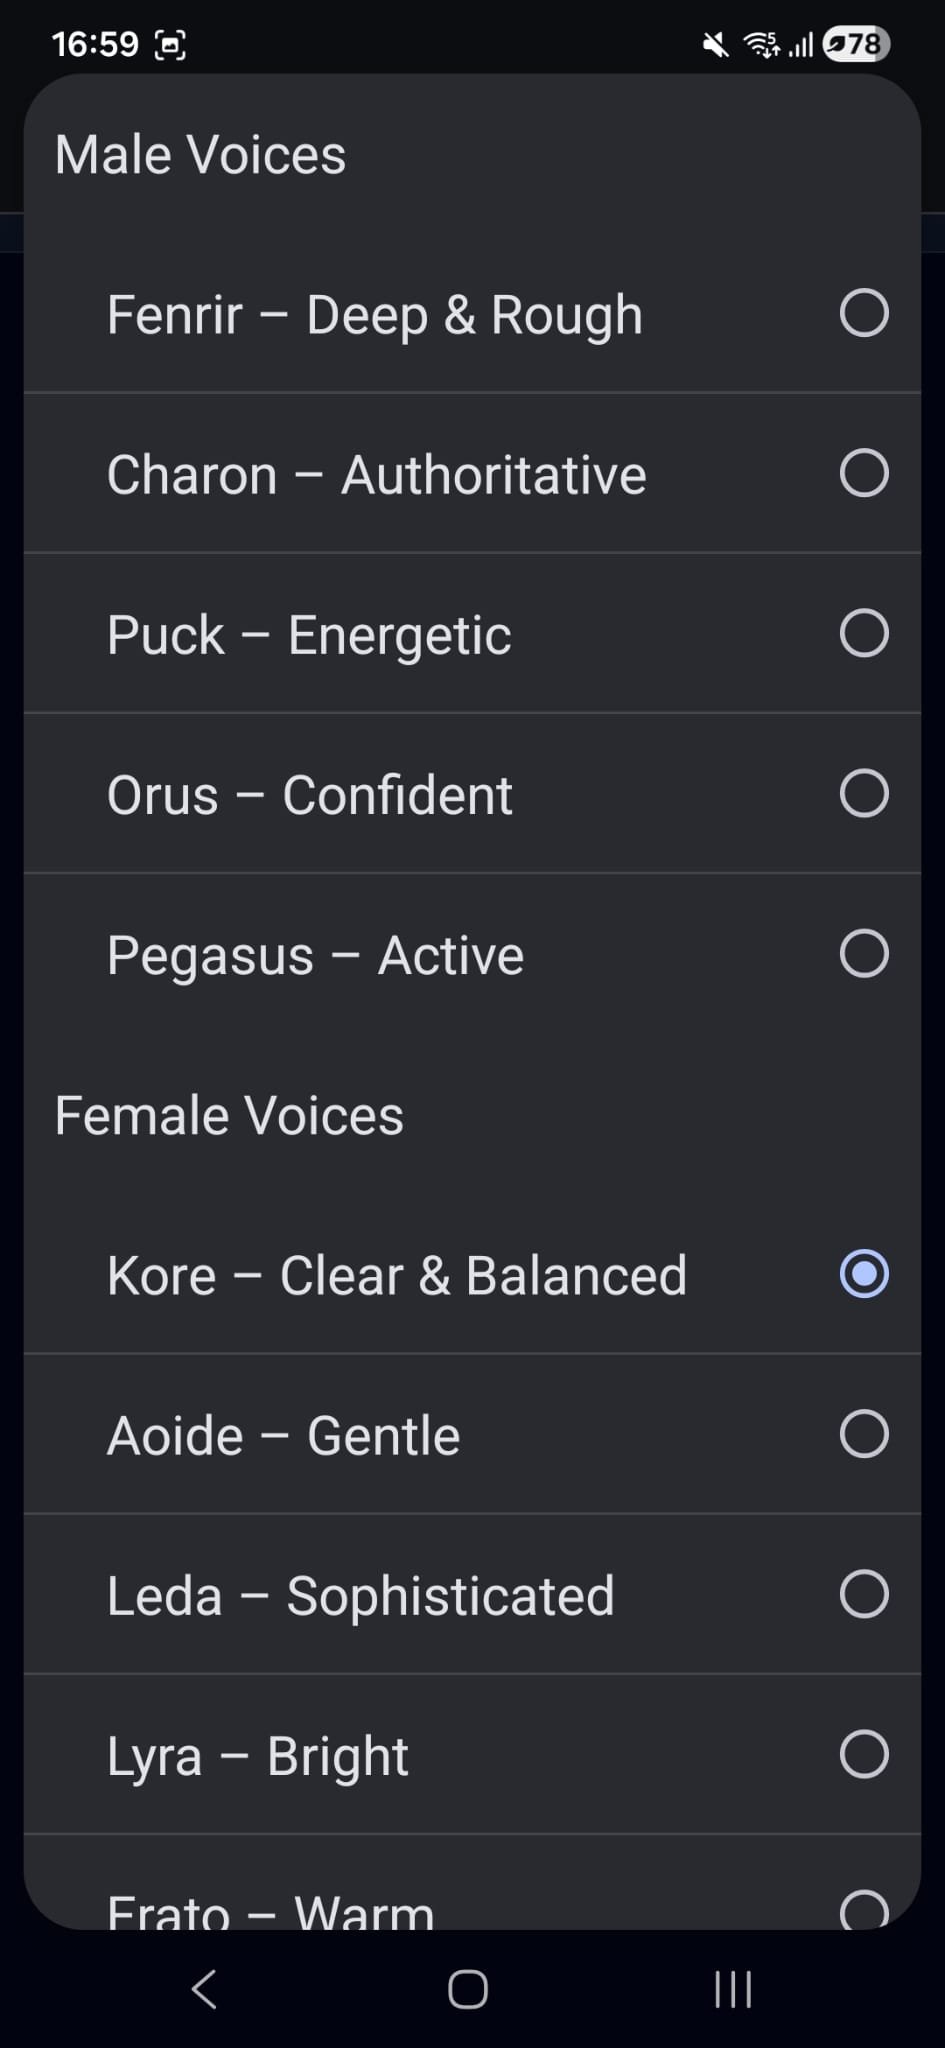Tap the battery 78 indicator
The width and height of the screenshot is (945, 2048).
857,44
